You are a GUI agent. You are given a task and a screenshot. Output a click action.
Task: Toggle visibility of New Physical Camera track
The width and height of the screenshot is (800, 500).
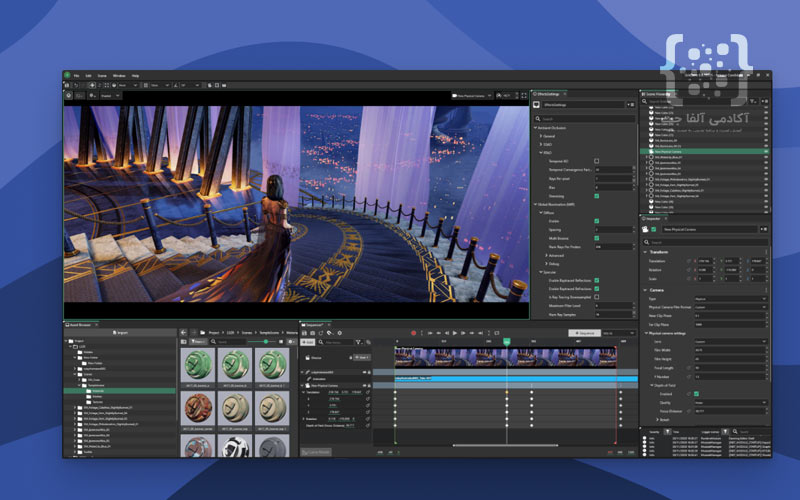[364, 386]
